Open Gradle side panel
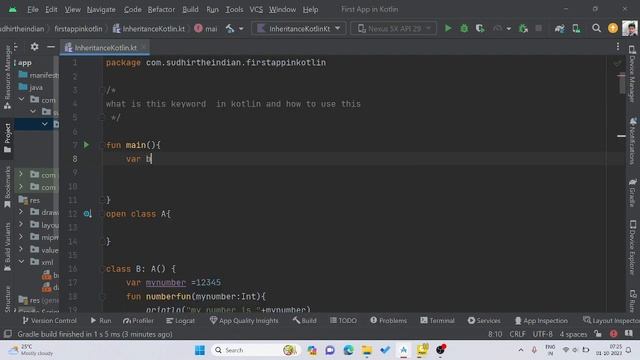This screenshot has height=360, width=640. pyautogui.click(x=632, y=192)
